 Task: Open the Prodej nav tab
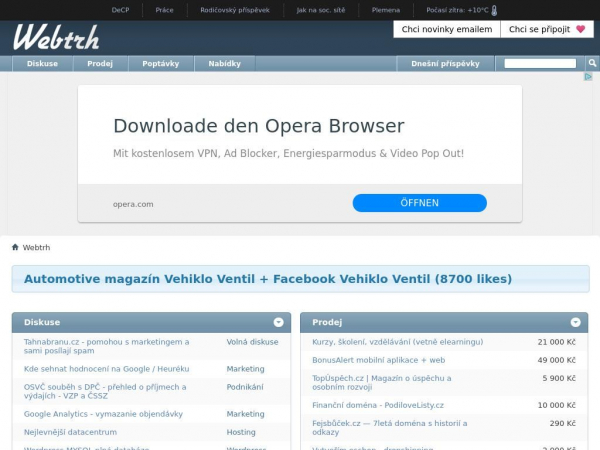(x=100, y=64)
